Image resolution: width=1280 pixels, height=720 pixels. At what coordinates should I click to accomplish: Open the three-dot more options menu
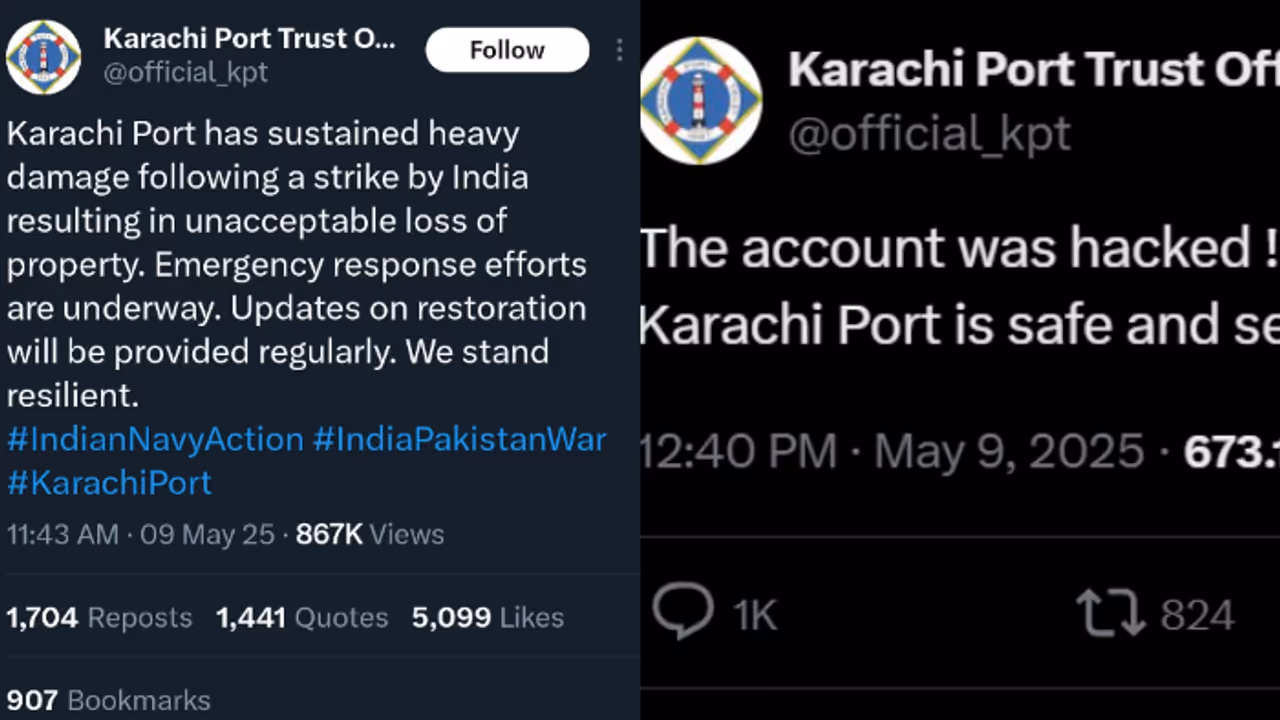[x=620, y=50]
